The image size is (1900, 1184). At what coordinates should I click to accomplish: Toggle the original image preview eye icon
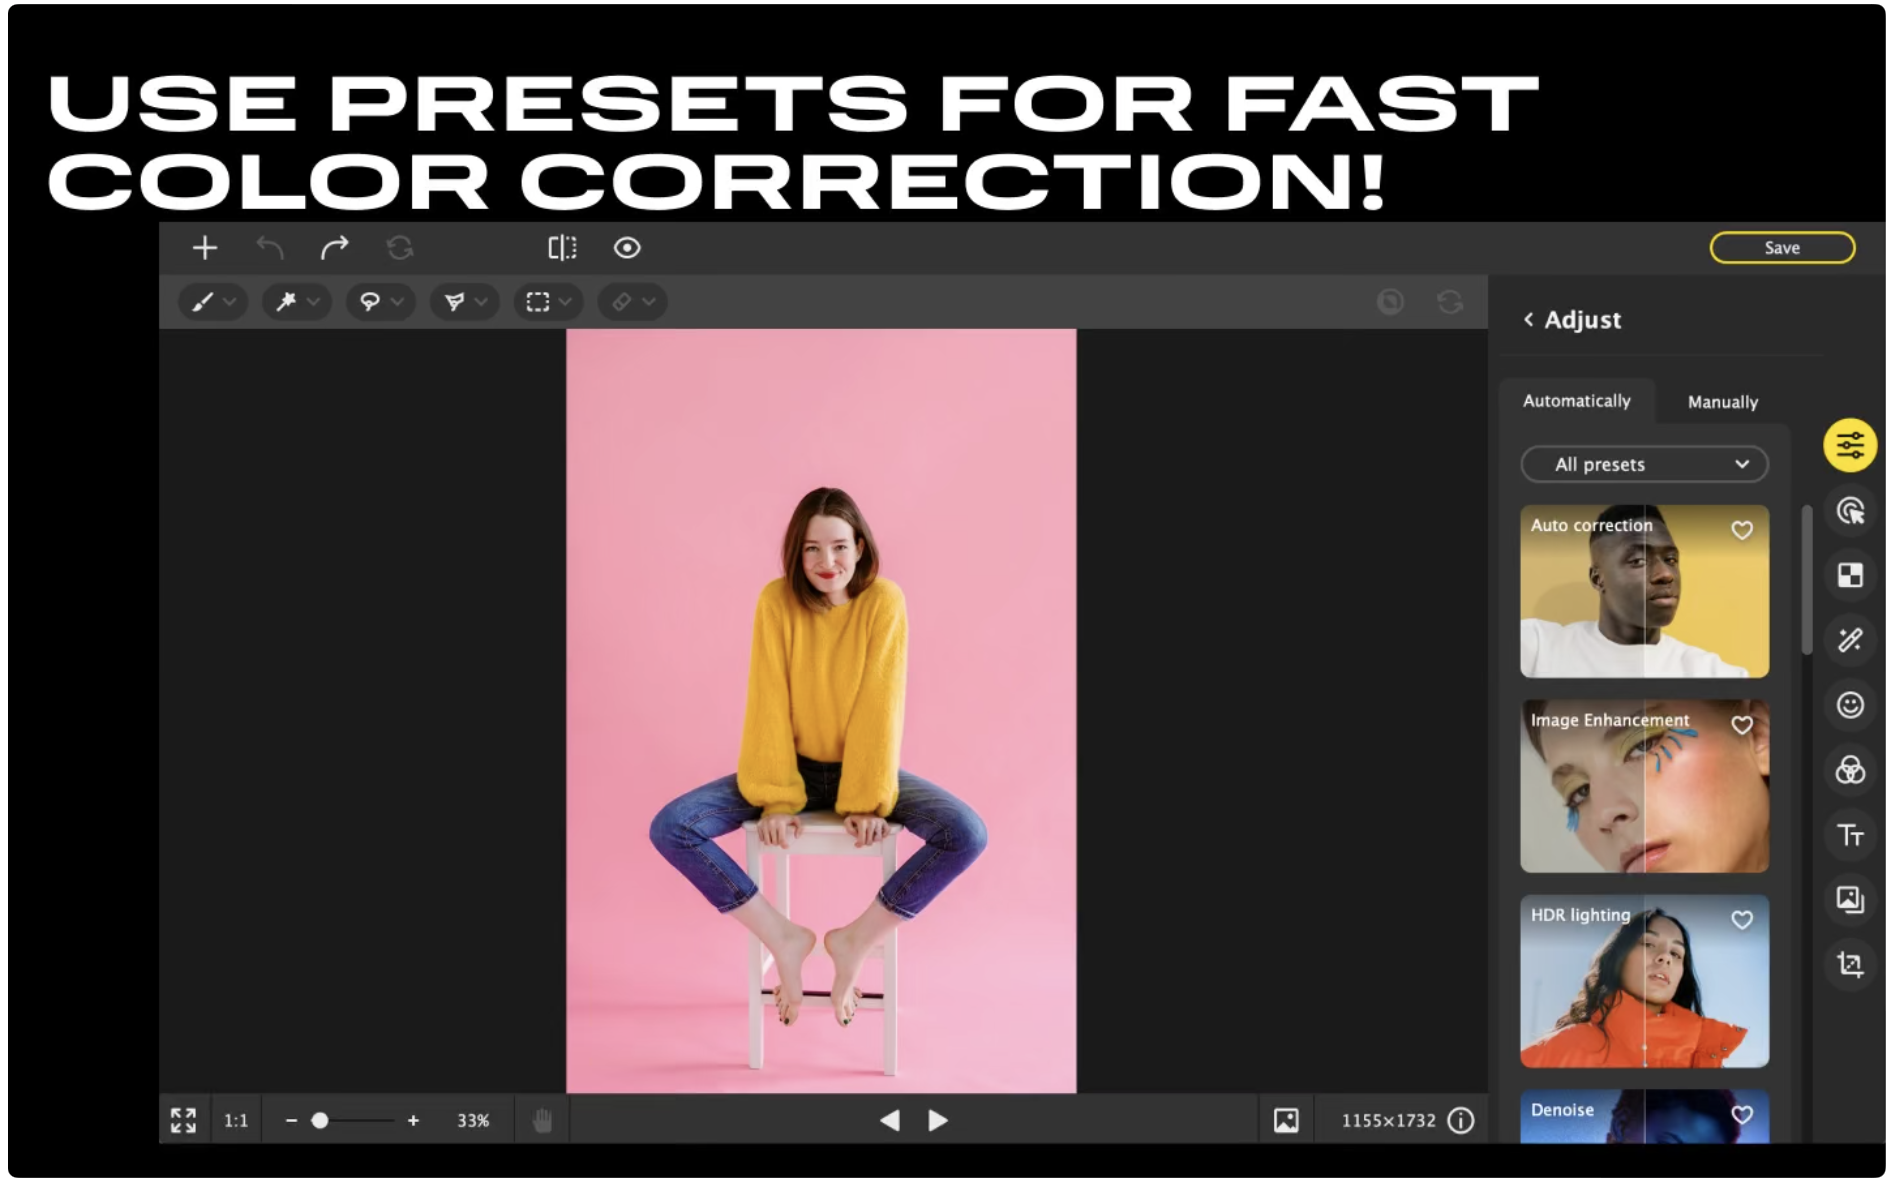[x=627, y=247]
